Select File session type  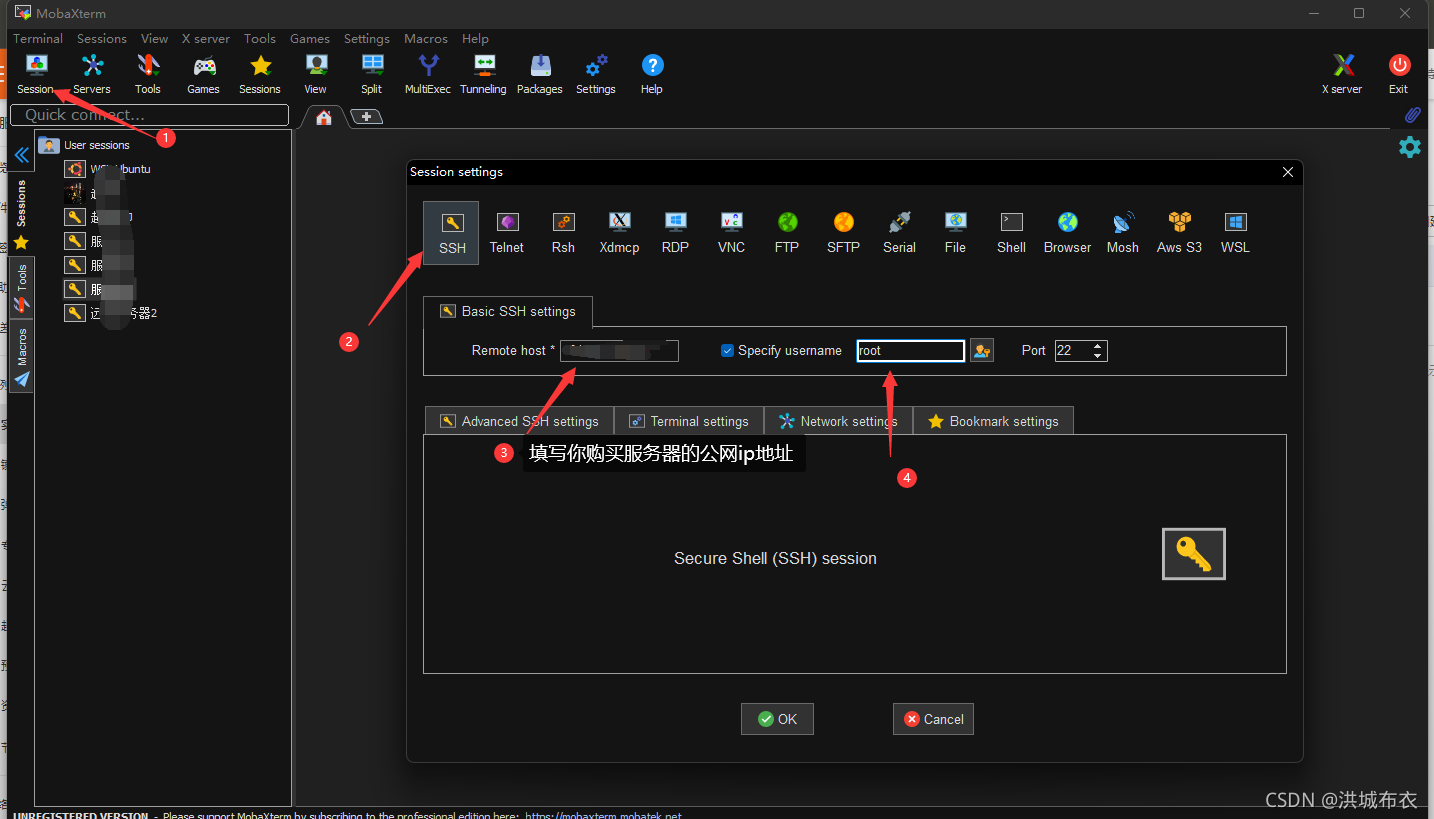click(x=955, y=233)
